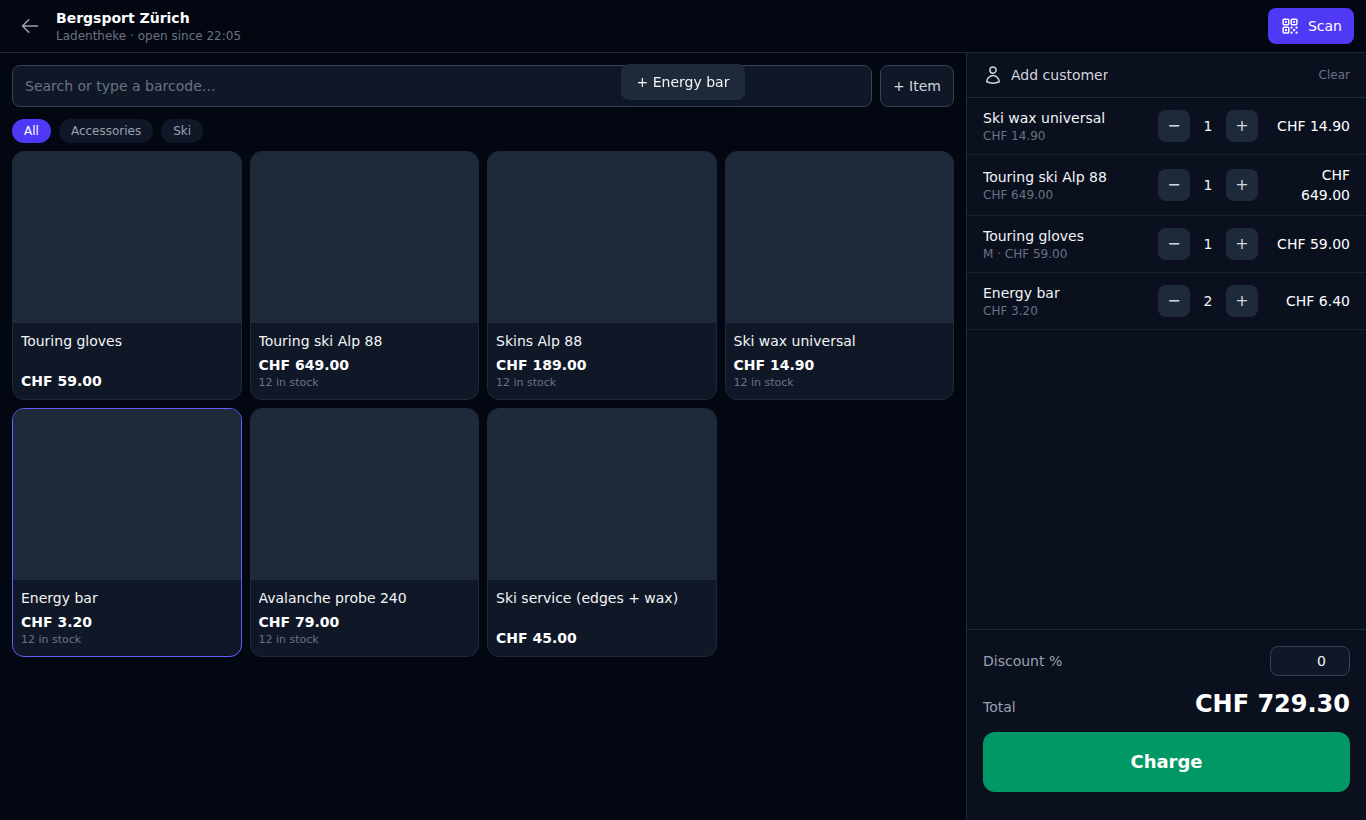Screen dimensions: 1366x820
Task: Increase Touring ski Alp 88 quantity
Action: point(1242,185)
